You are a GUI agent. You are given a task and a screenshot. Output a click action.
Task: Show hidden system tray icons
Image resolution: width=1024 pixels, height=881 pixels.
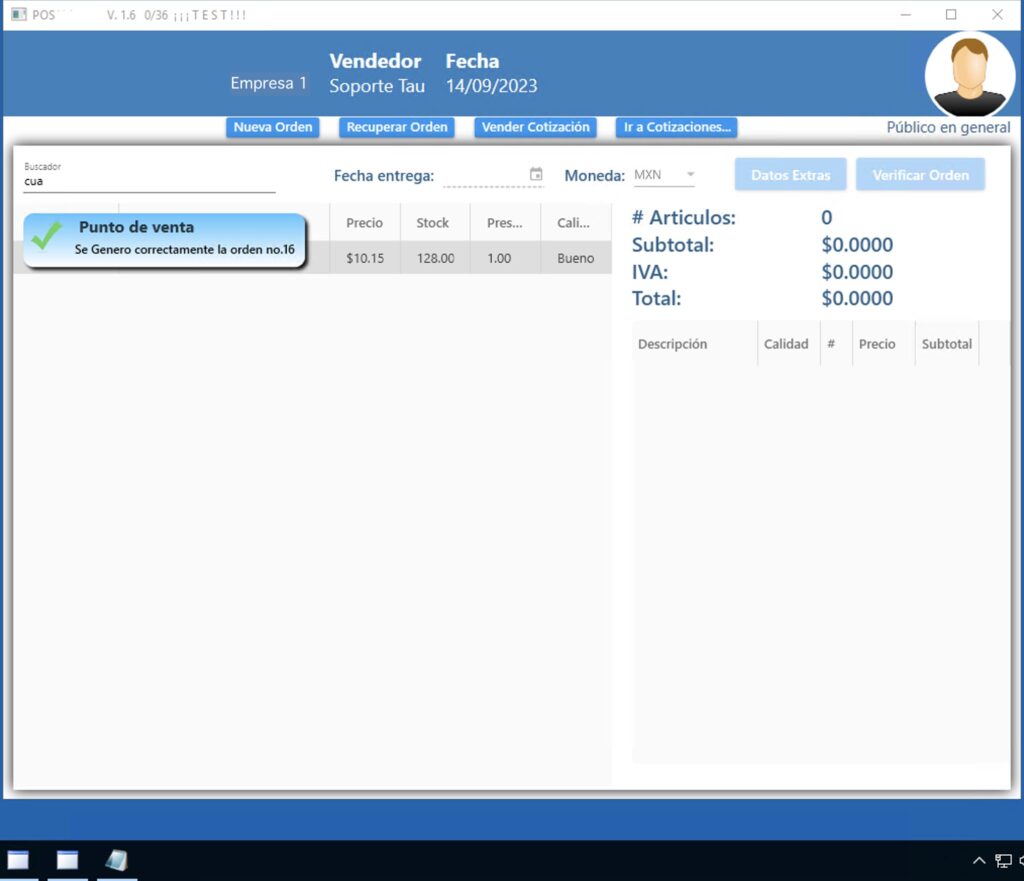tap(979, 860)
